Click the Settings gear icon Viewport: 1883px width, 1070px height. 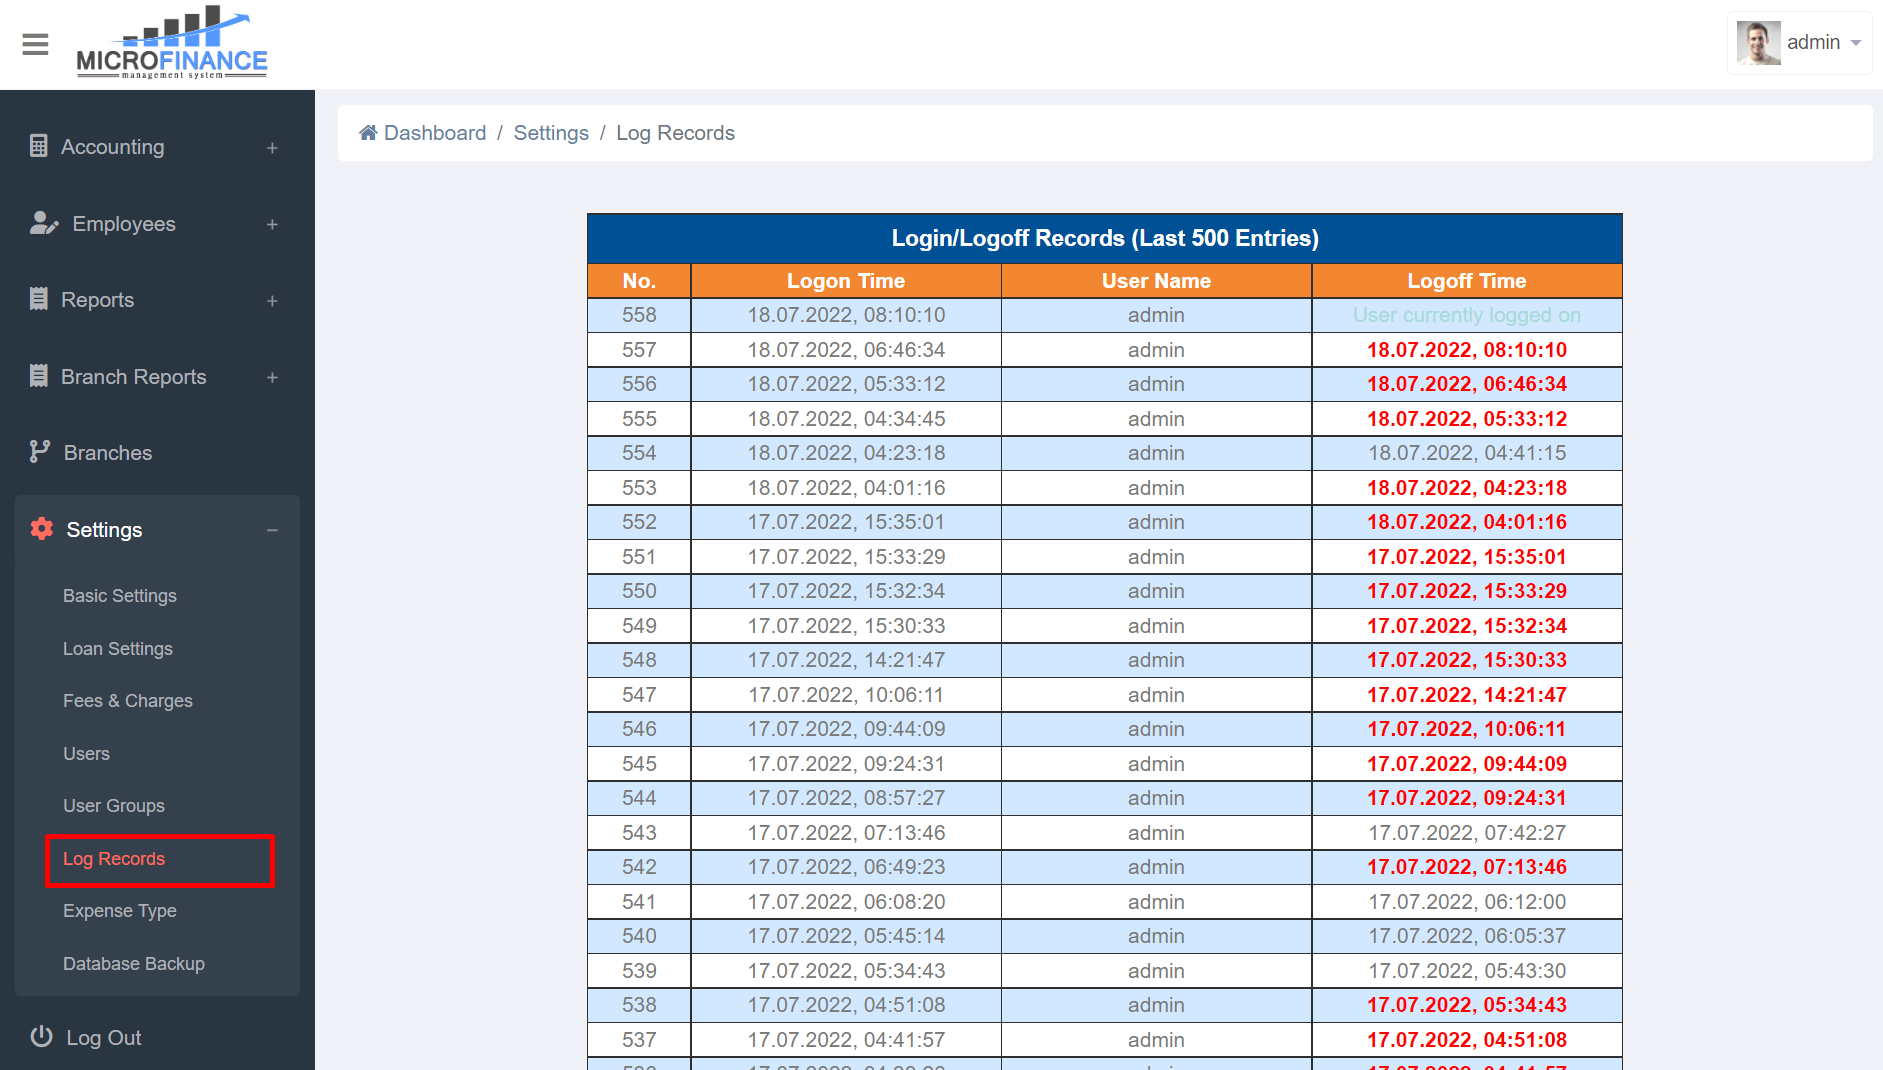(42, 529)
